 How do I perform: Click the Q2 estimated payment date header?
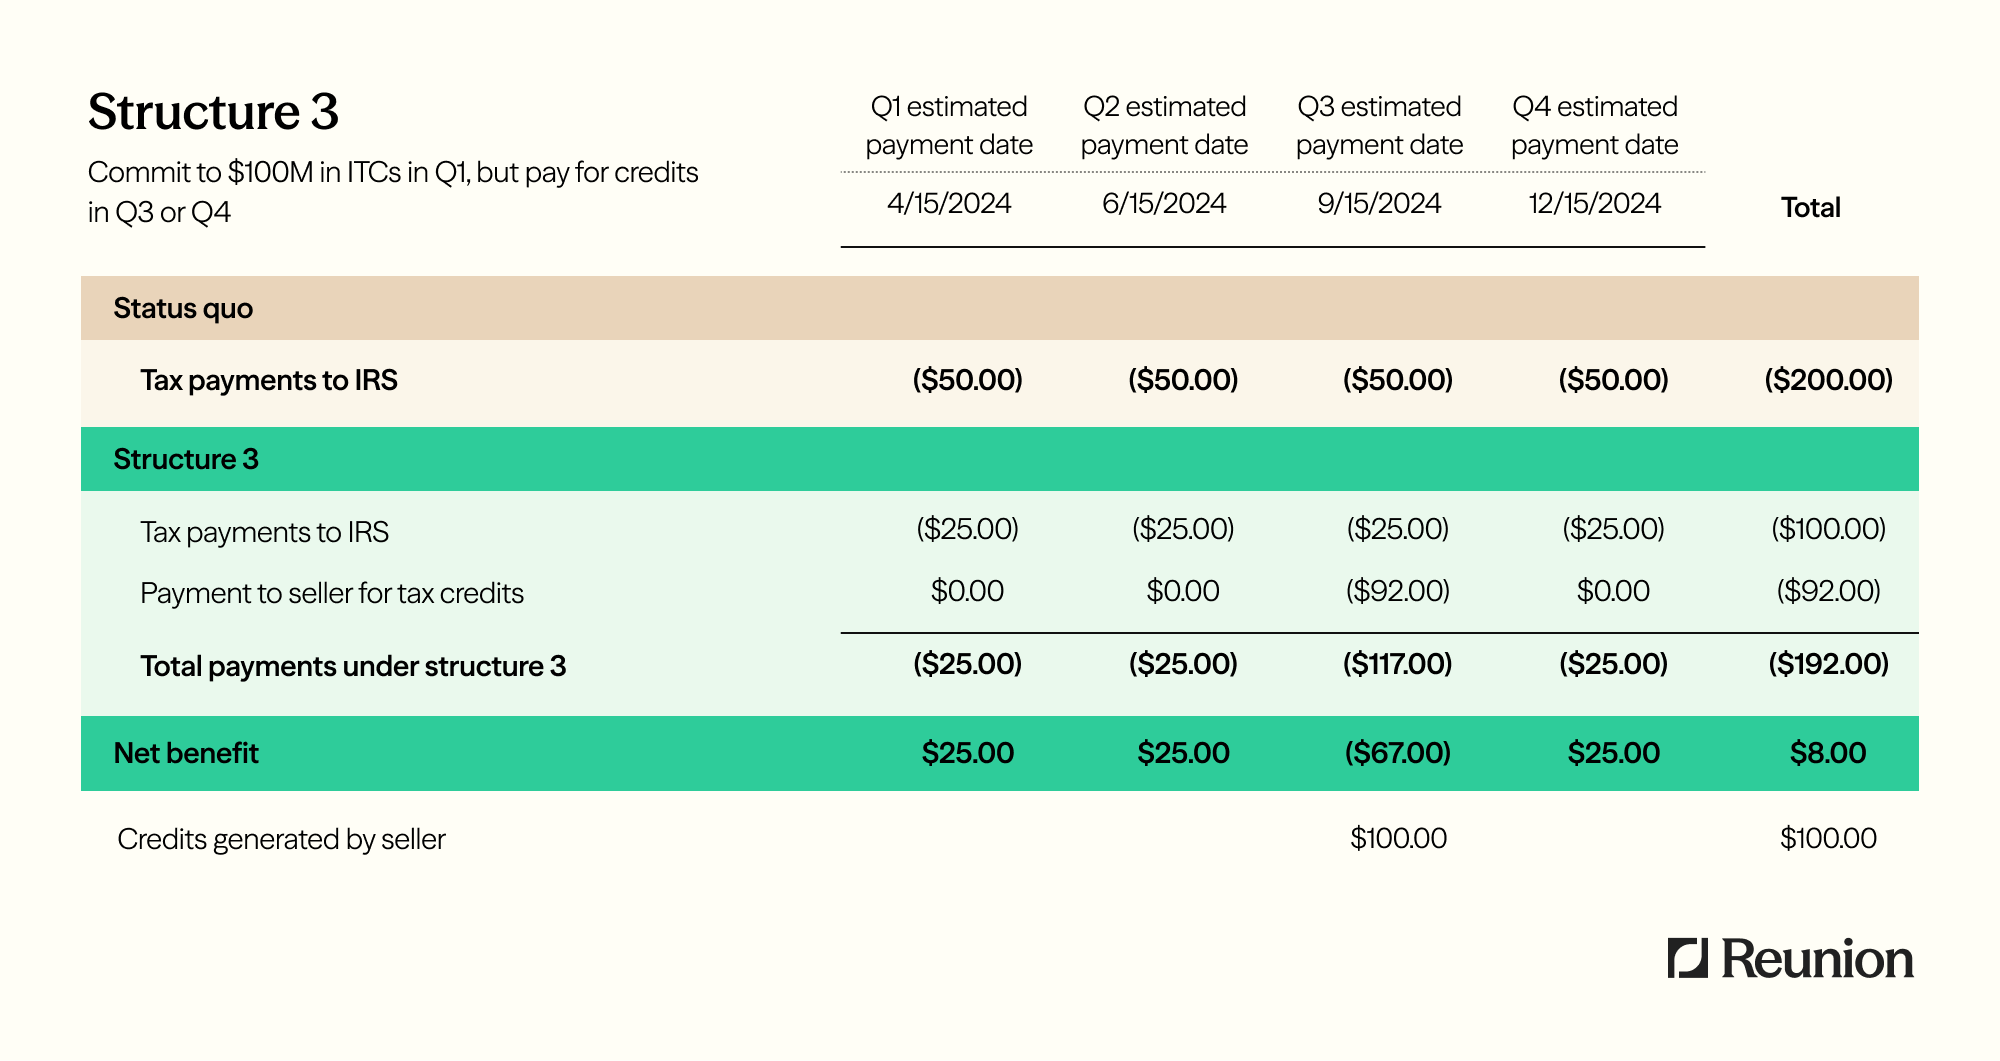tap(1164, 125)
